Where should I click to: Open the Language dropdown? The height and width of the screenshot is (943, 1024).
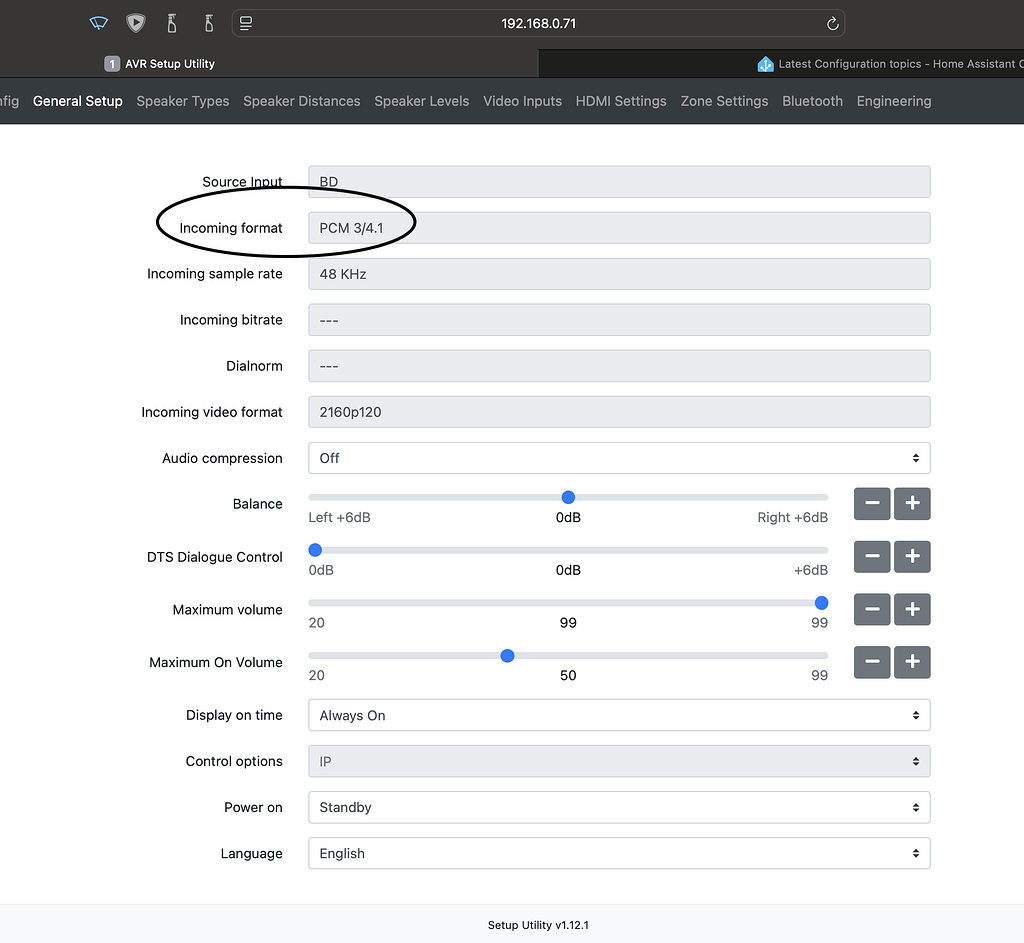[x=618, y=853]
